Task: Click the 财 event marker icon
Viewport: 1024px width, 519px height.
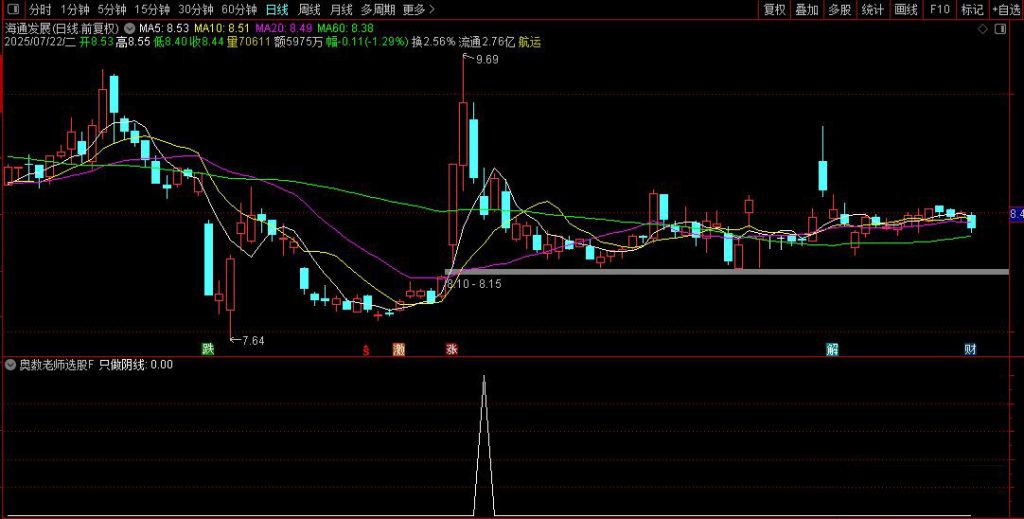Action: pyautogui.click(x=970, y=349)
